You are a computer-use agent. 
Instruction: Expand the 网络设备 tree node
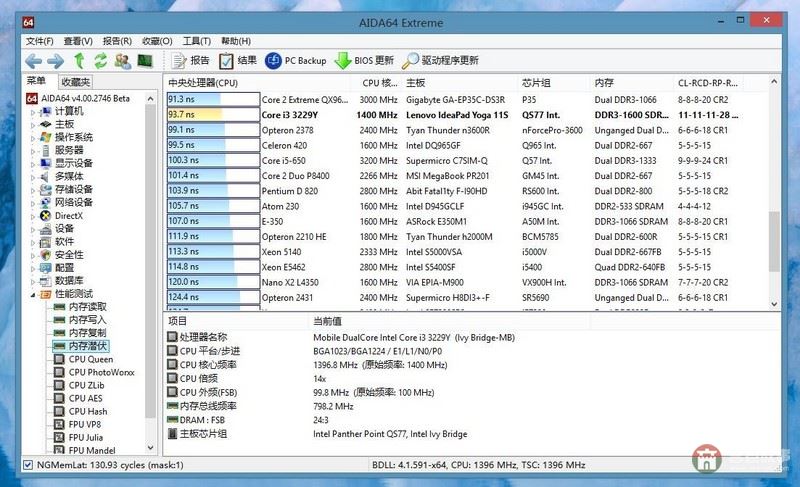[x=33, y=203]
